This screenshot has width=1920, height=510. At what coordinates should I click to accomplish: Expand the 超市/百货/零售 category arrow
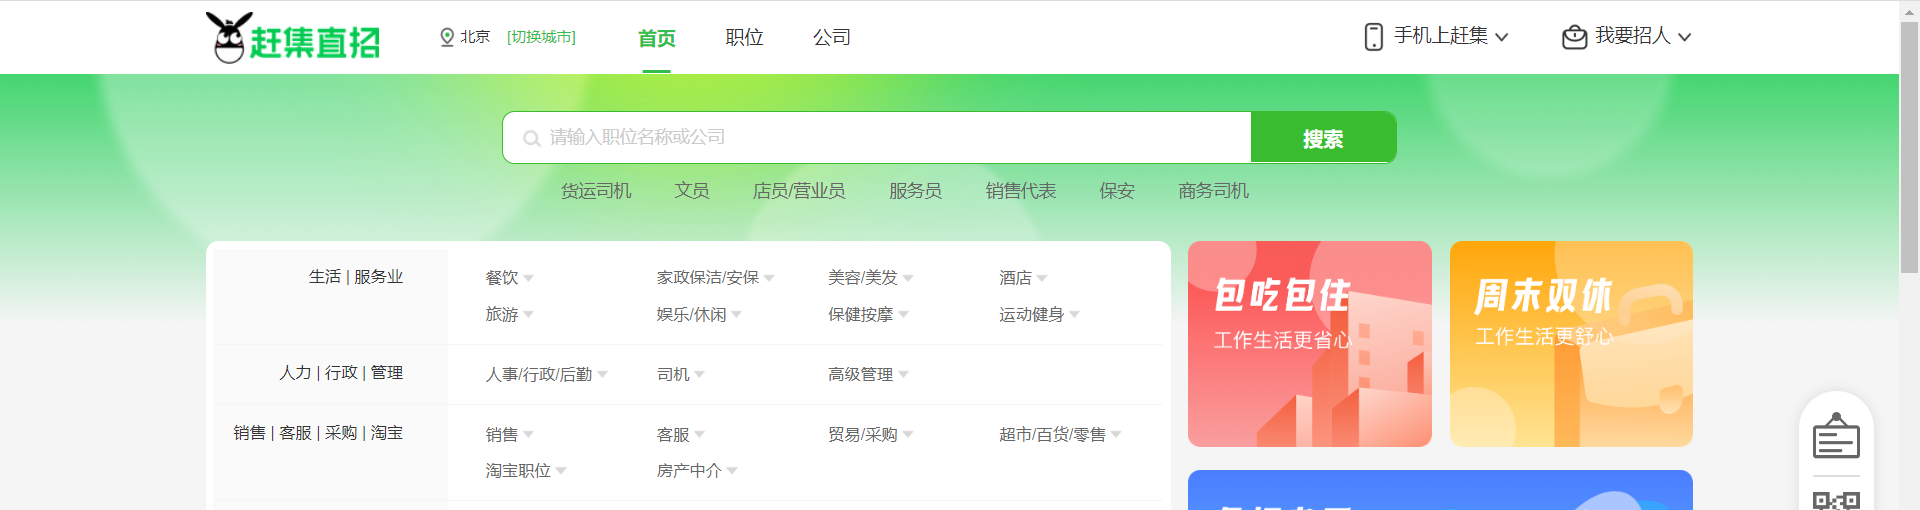(x=1116, y=434)
